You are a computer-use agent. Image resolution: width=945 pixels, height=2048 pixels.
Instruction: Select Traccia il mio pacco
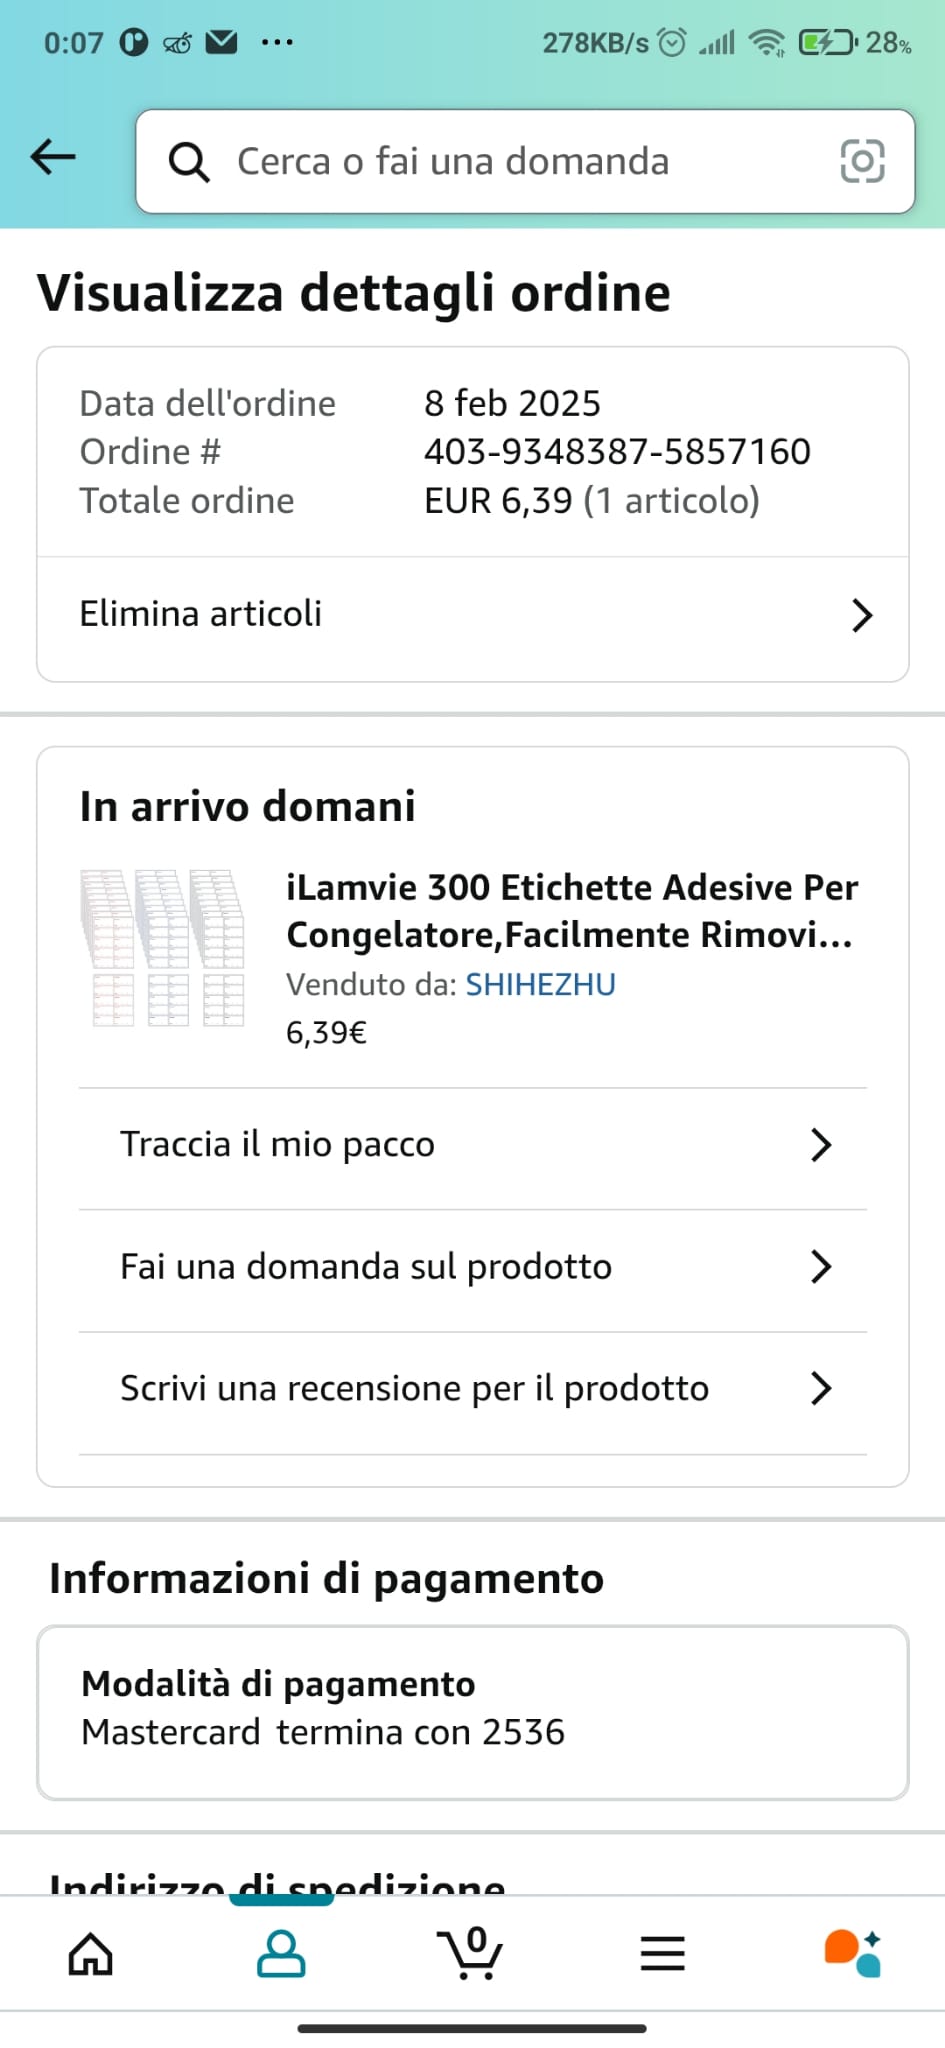[278, 1145]
